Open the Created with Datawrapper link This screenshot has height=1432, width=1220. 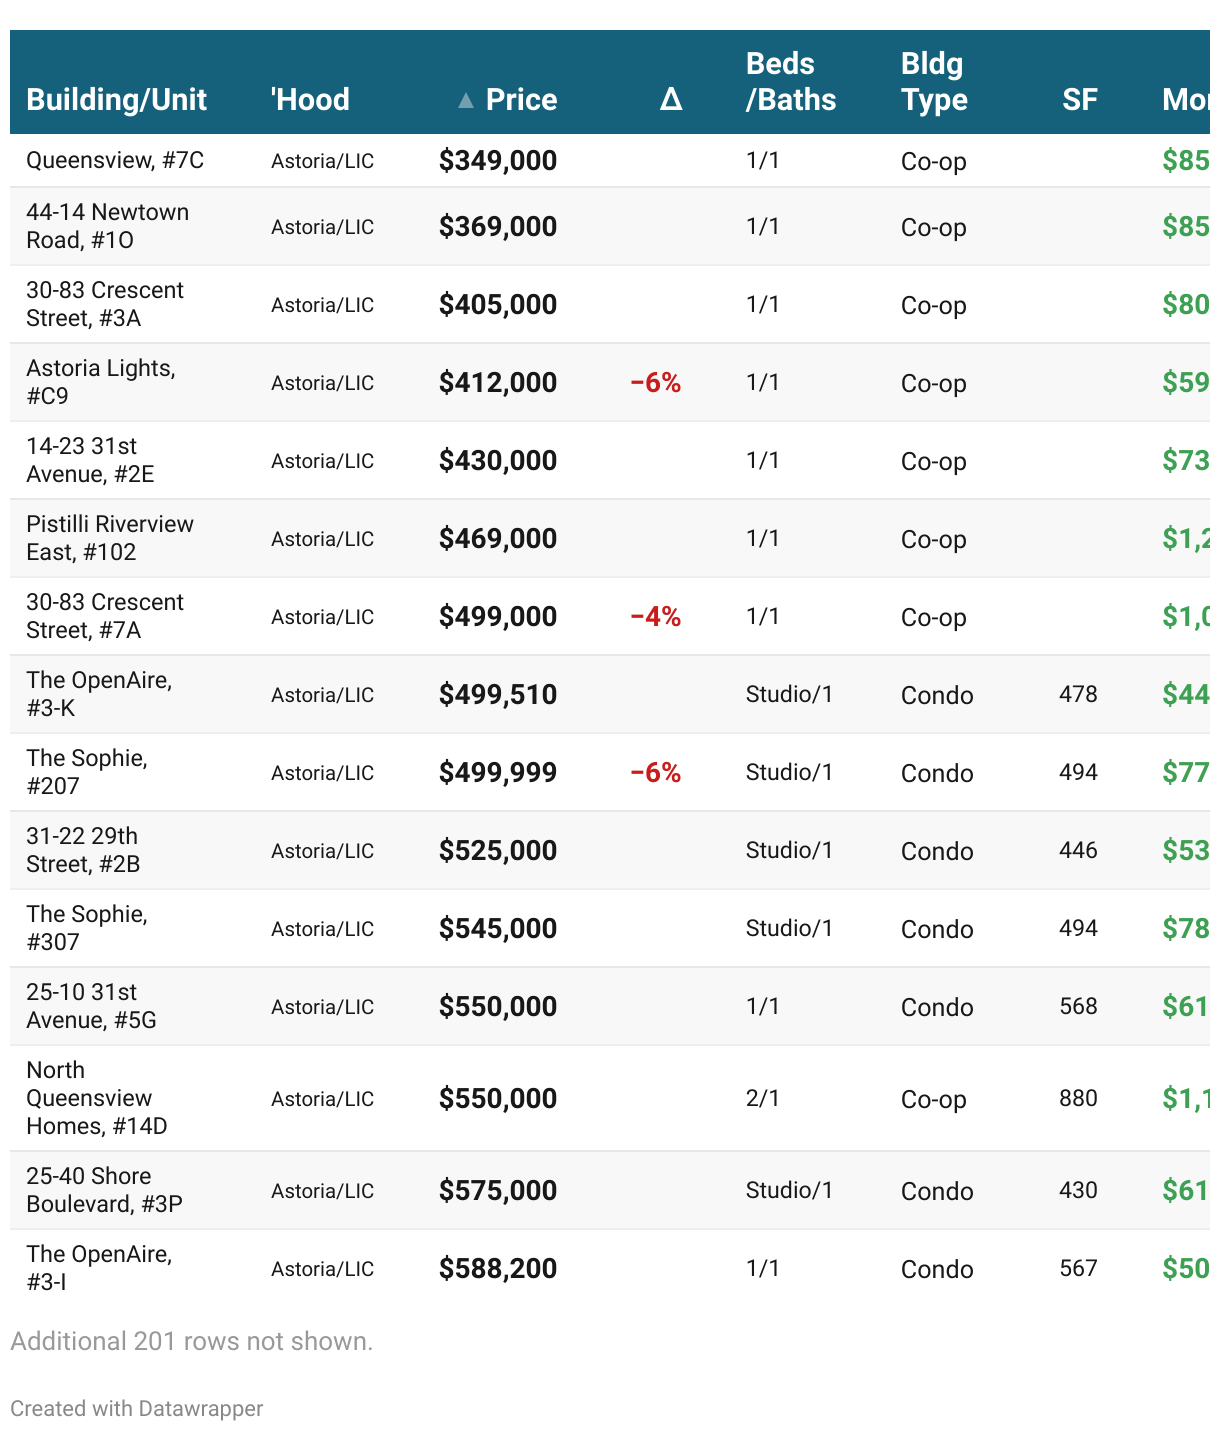pyautogui.click(x=137, y=1408)
